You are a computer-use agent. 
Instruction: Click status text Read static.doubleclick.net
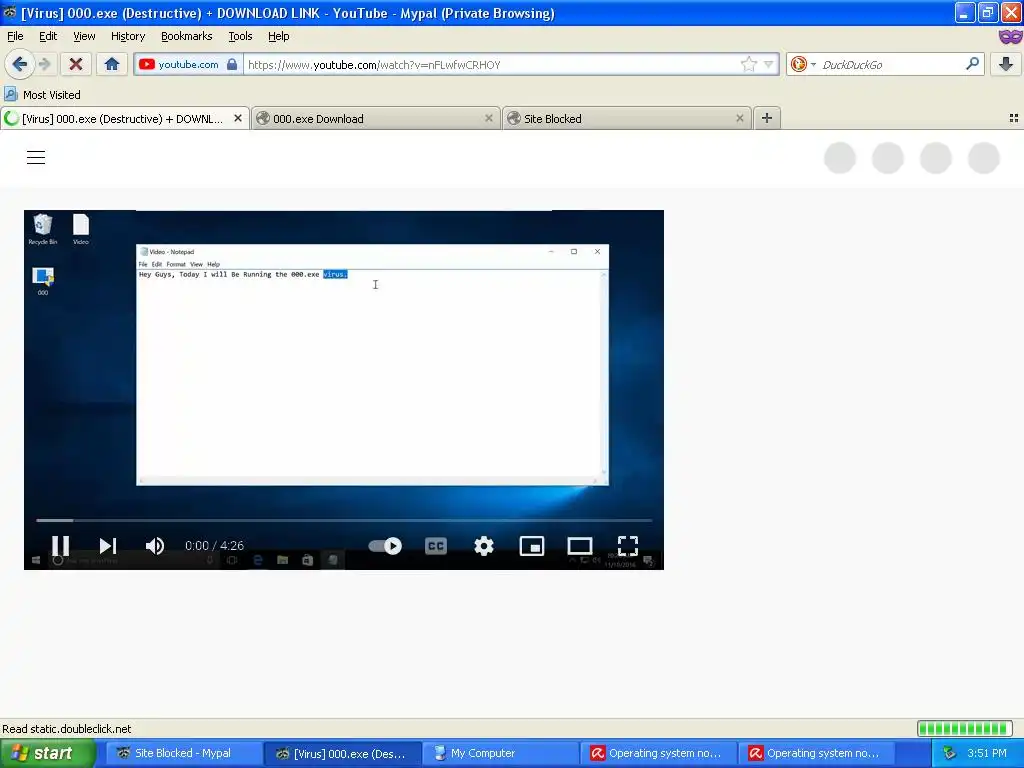67,729
